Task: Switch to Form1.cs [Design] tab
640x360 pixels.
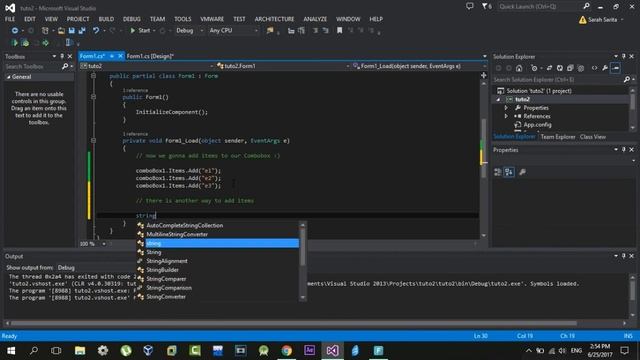Action: (150, 56)
